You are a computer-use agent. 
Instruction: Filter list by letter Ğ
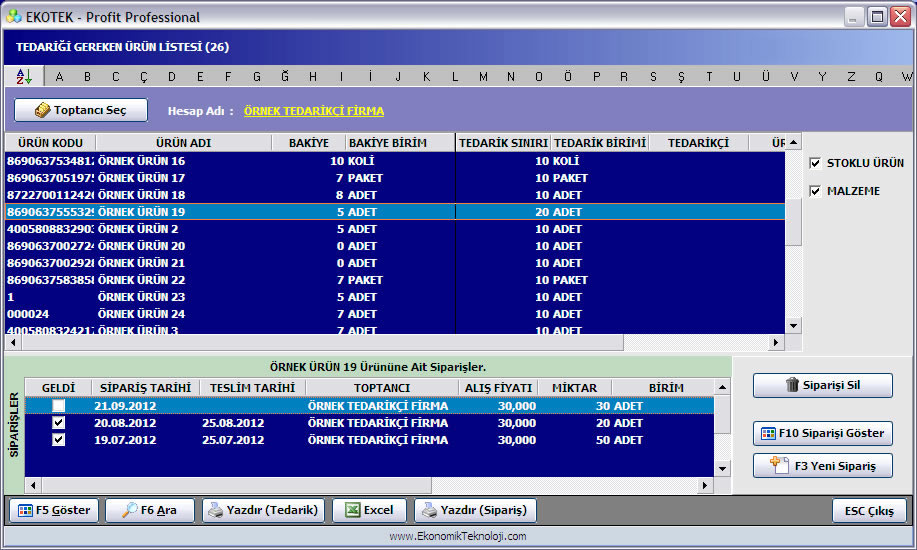pos(285,76)
